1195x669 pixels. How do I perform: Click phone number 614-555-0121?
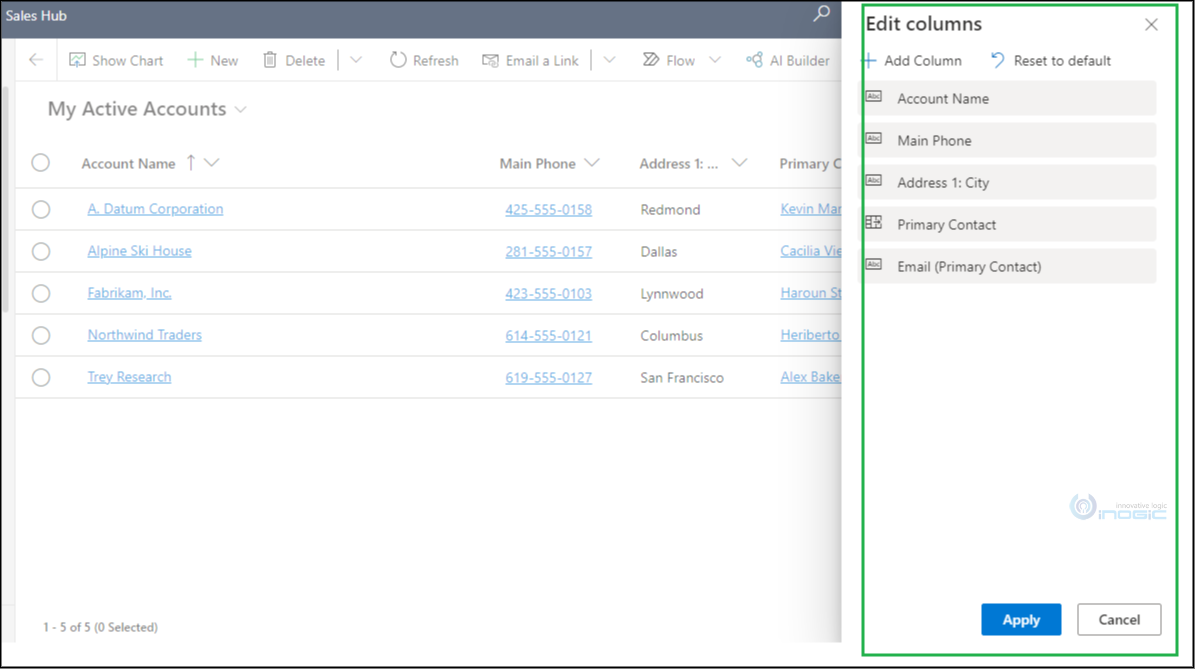[549, 335]
